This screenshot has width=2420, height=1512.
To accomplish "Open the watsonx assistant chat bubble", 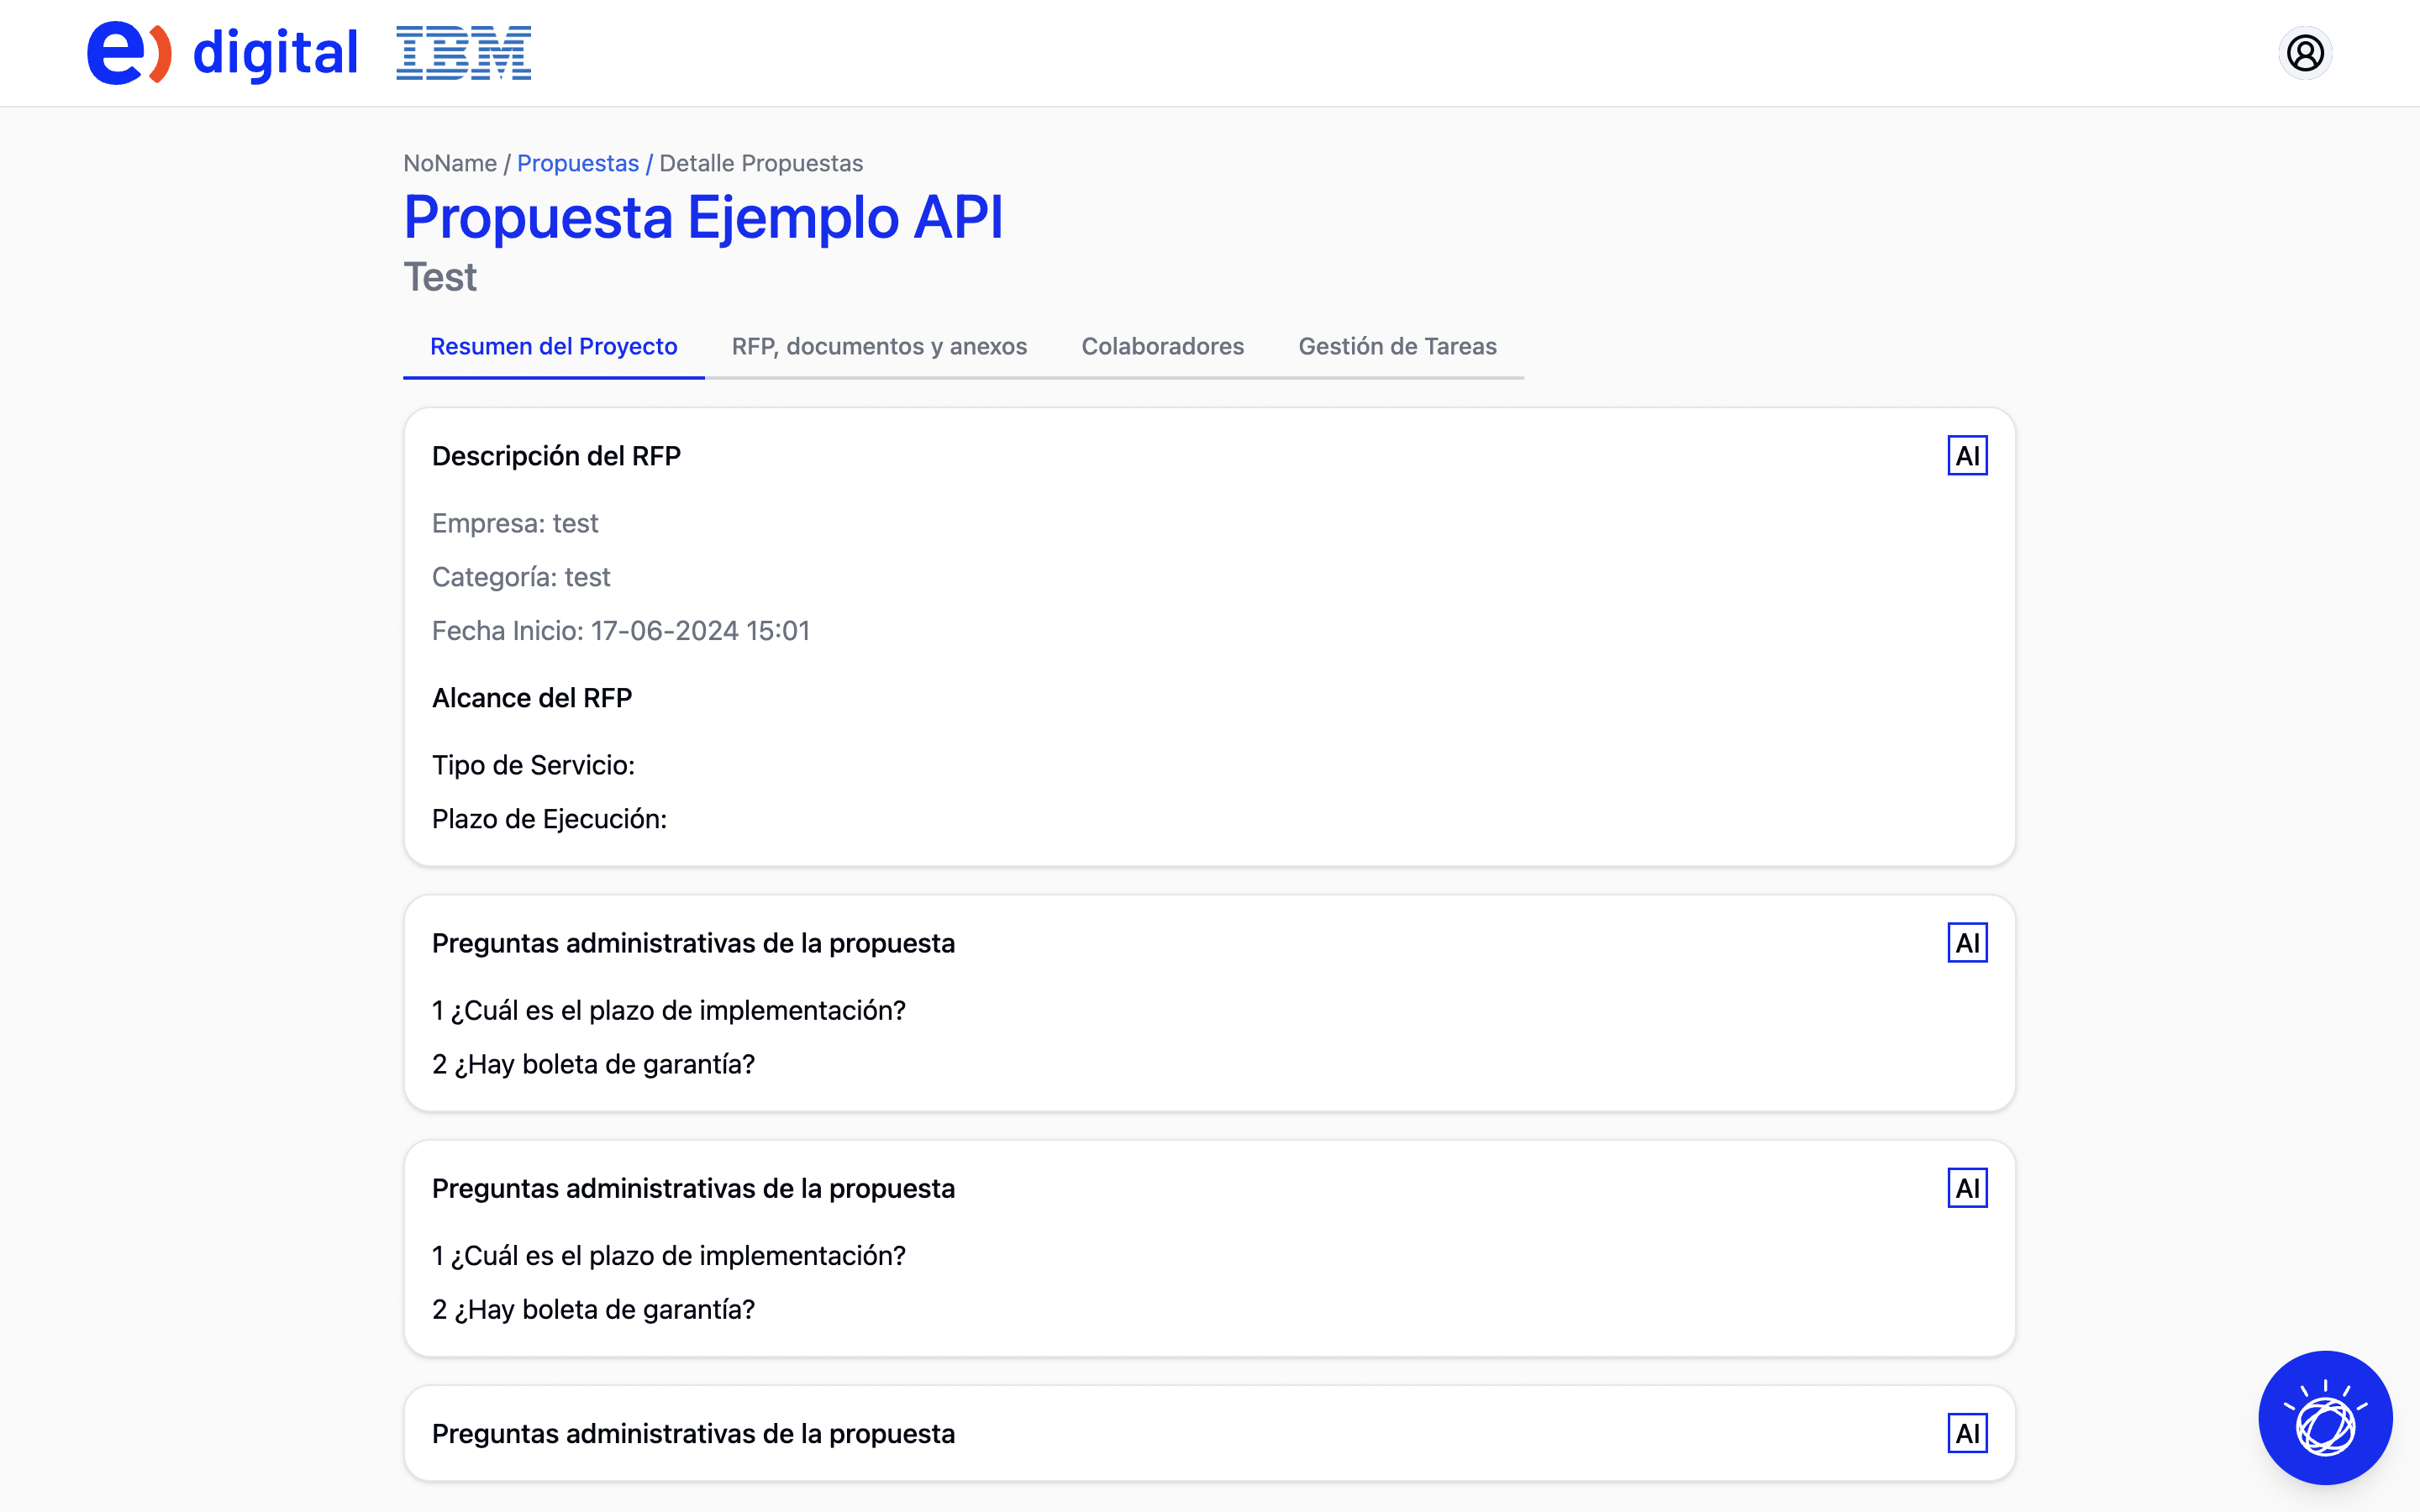I will coord(2325,1417).
